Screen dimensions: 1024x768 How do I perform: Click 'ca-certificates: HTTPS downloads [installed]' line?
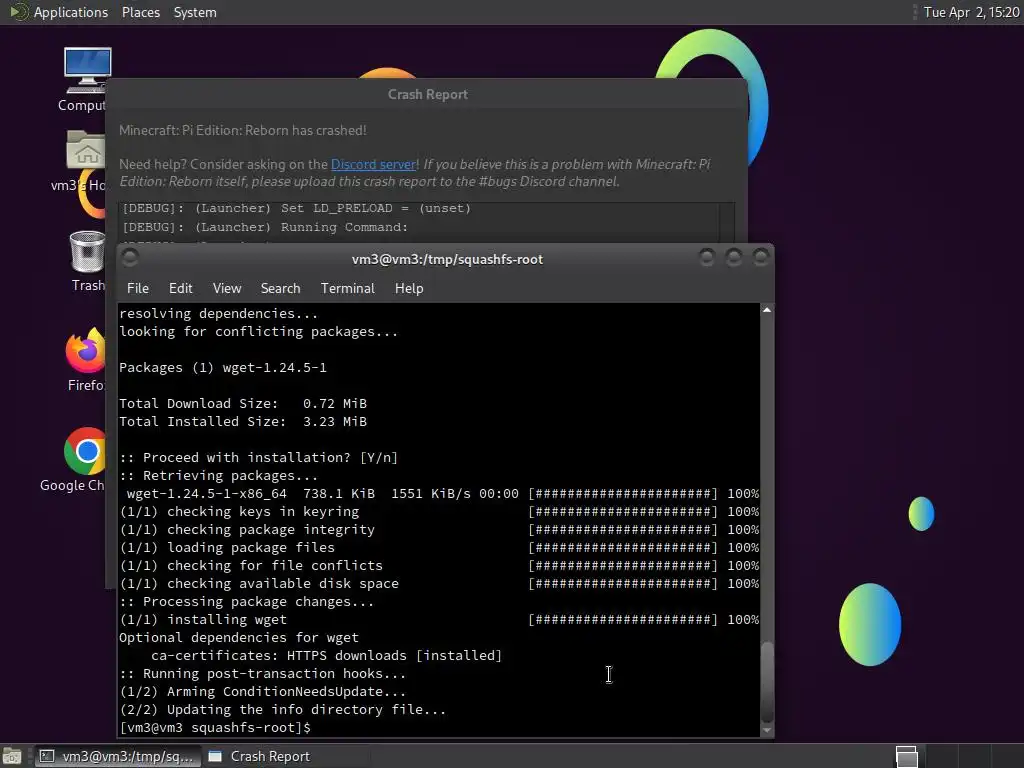(x=327, y=656)
